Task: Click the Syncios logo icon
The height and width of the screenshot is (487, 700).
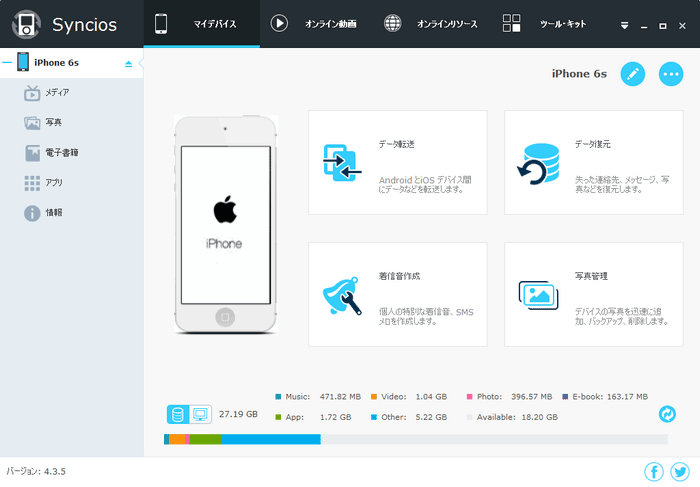Action: click(x=26, y=25)
